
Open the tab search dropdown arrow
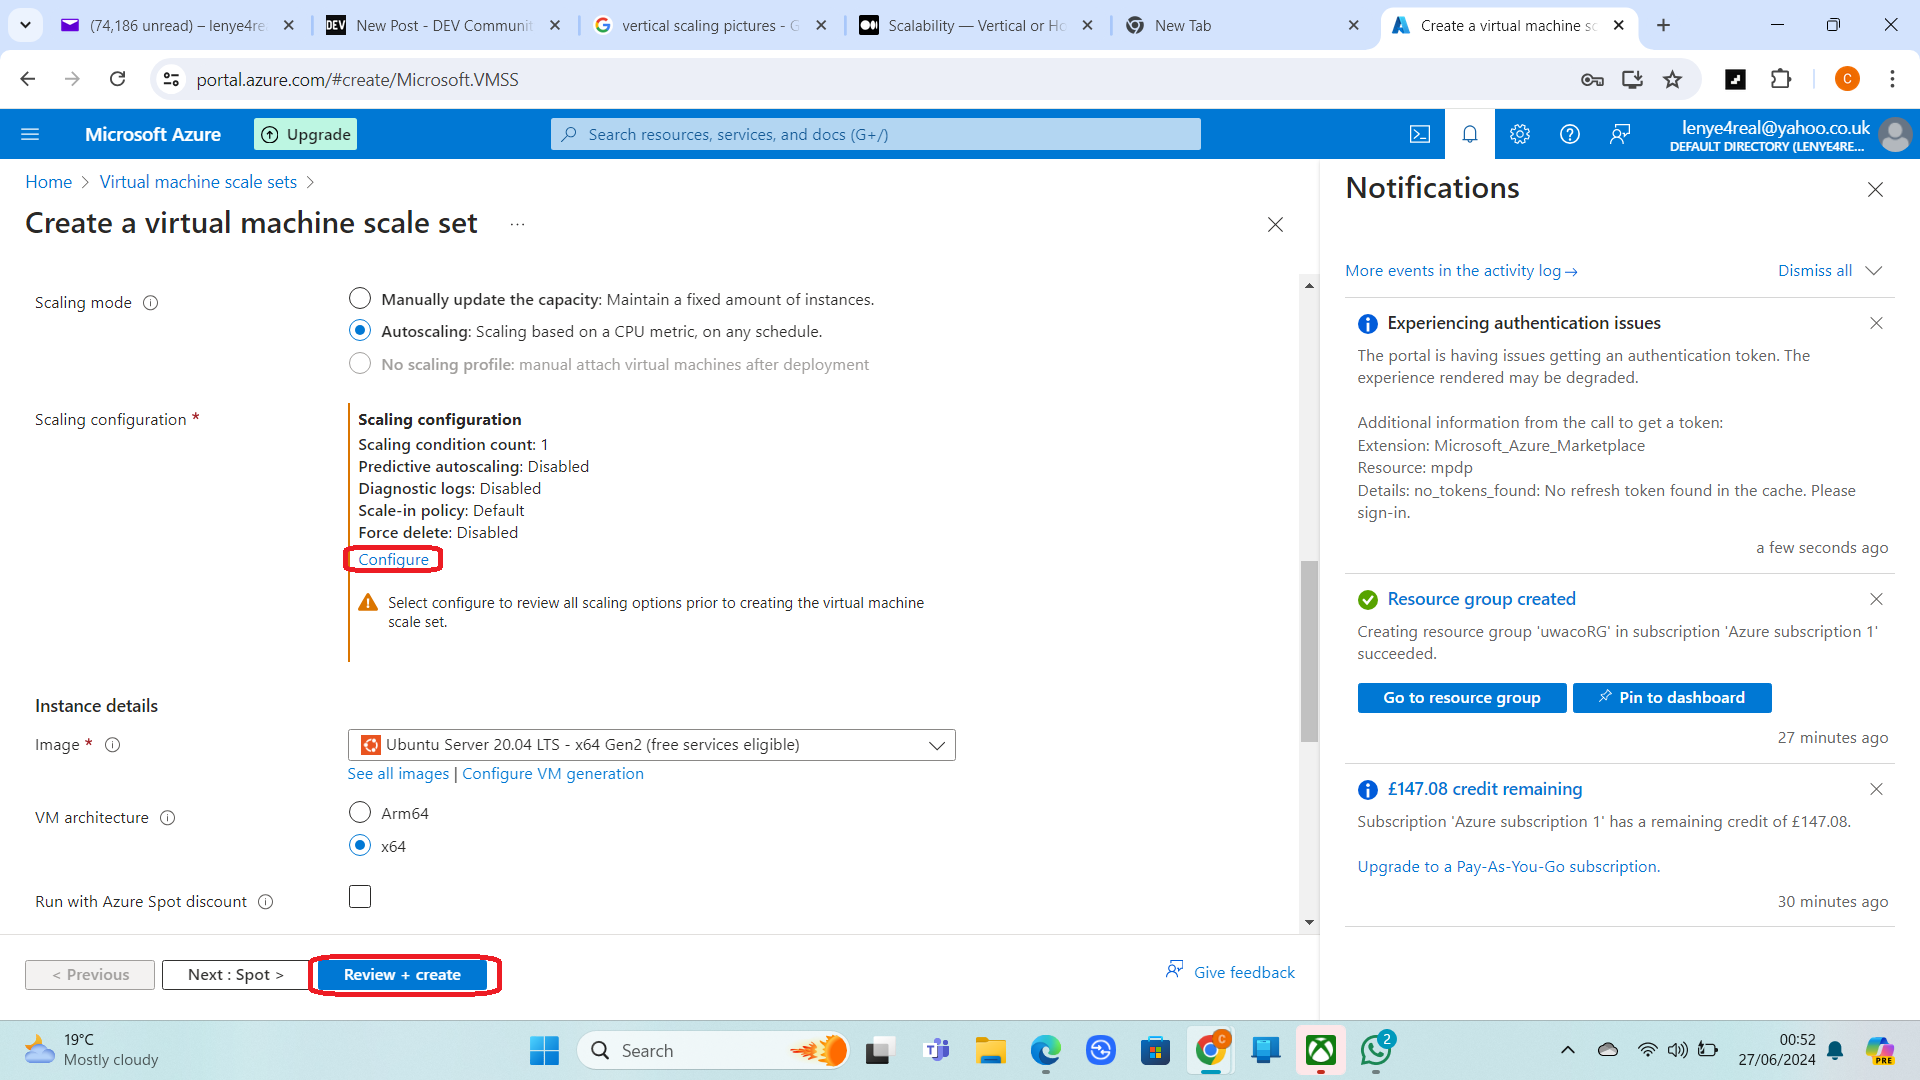[25, 25]
